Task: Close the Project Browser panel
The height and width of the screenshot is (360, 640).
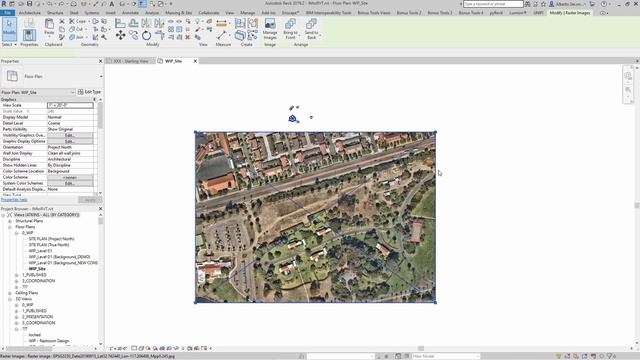Action: [x=100, y=209]
